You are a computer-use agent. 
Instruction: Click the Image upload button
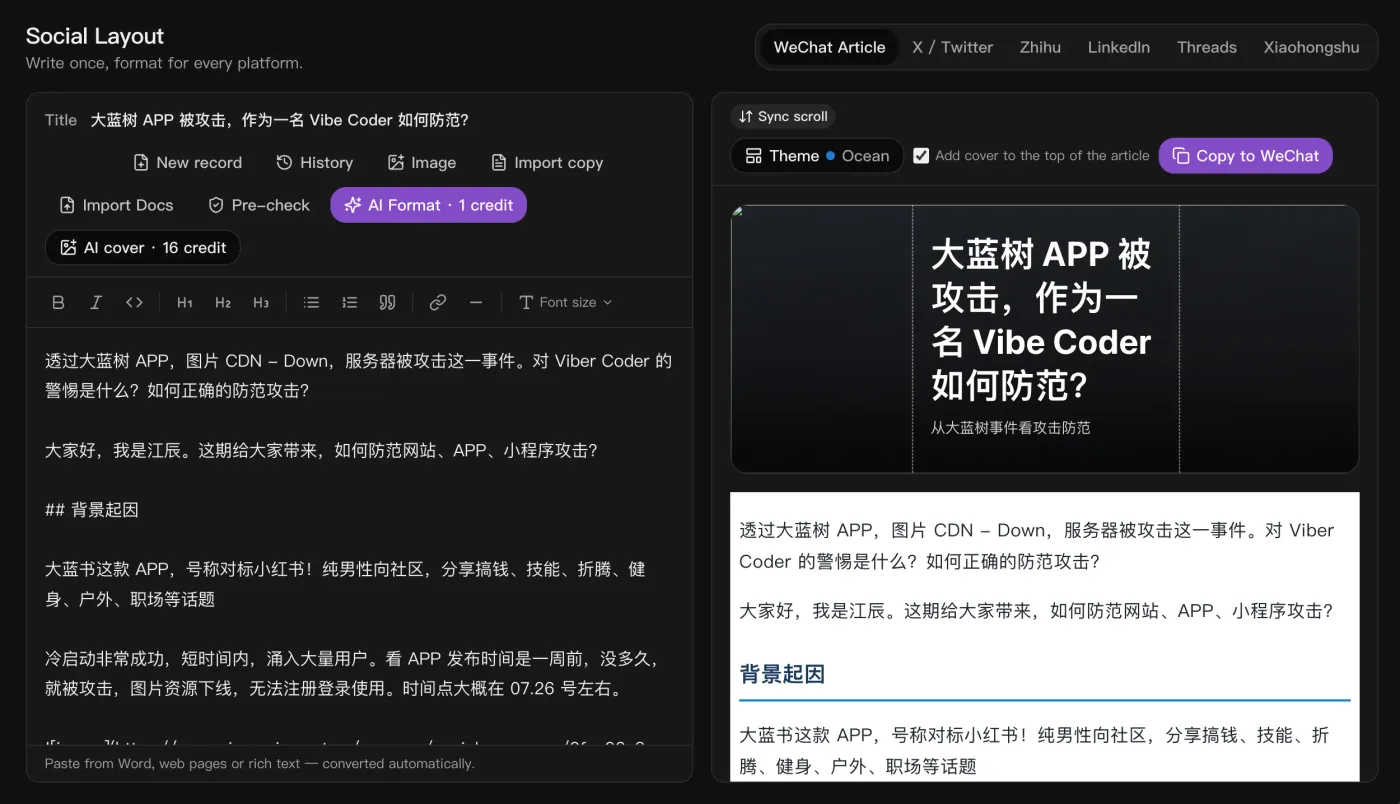pyautogui.click(x=421, y=162)
